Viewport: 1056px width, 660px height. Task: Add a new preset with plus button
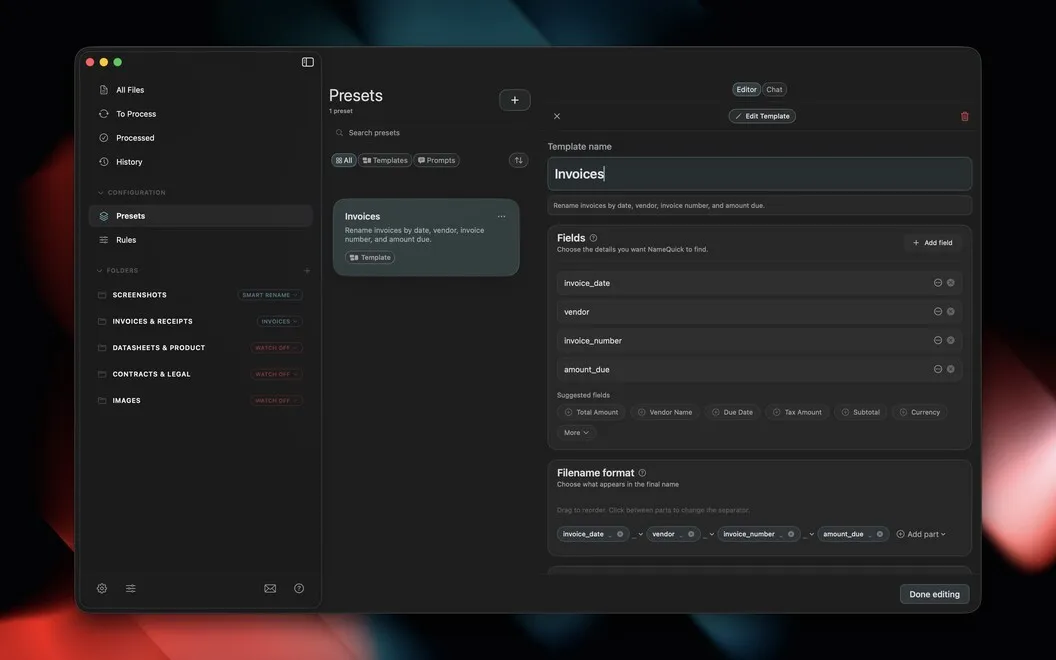click(x=515, y=100)
